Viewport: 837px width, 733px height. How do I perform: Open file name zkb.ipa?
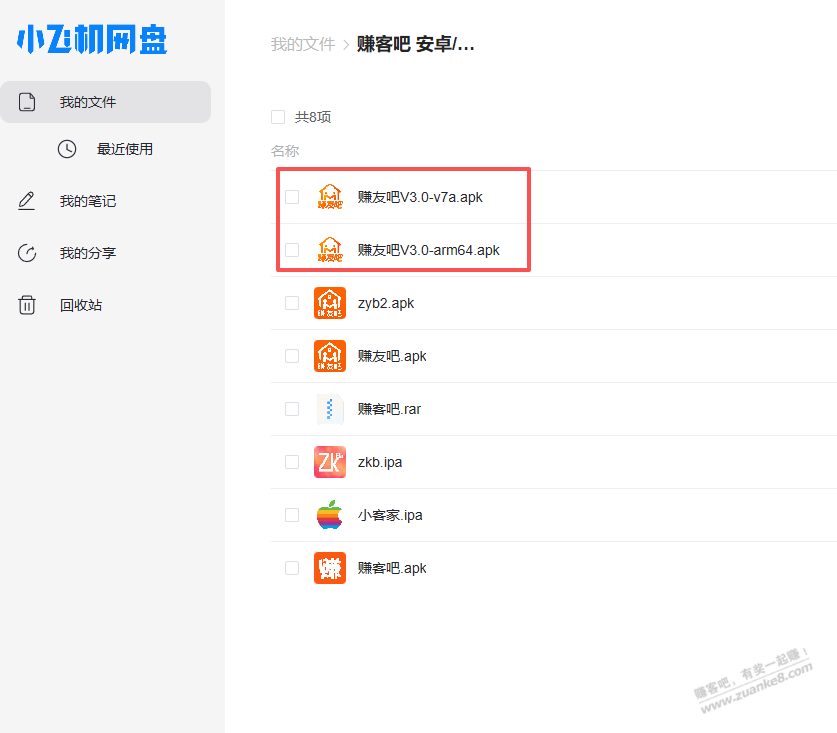coord(380,462)
